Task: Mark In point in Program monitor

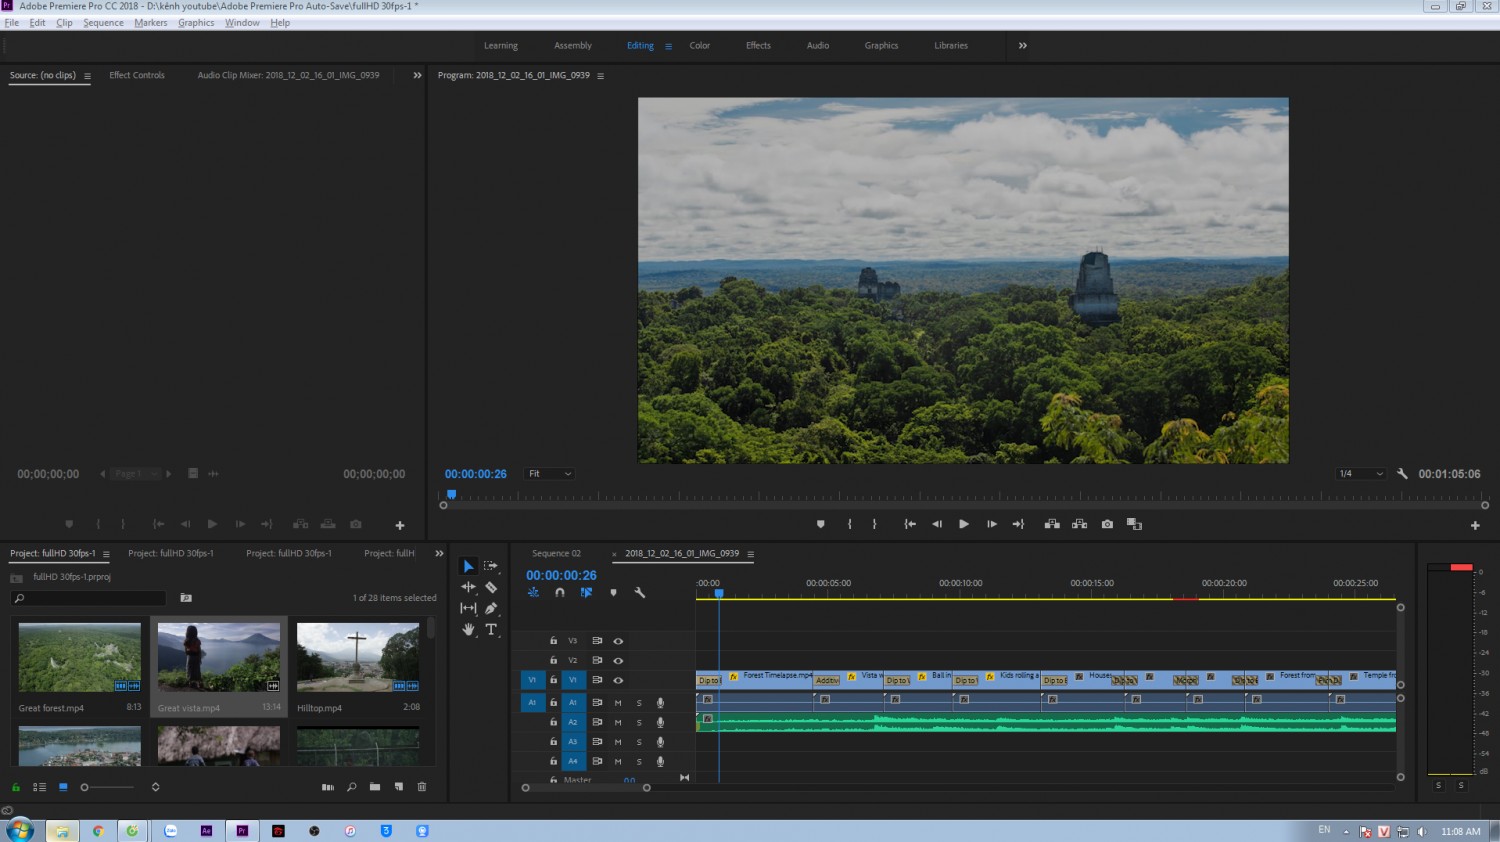Action: click(x=850, y=524)
